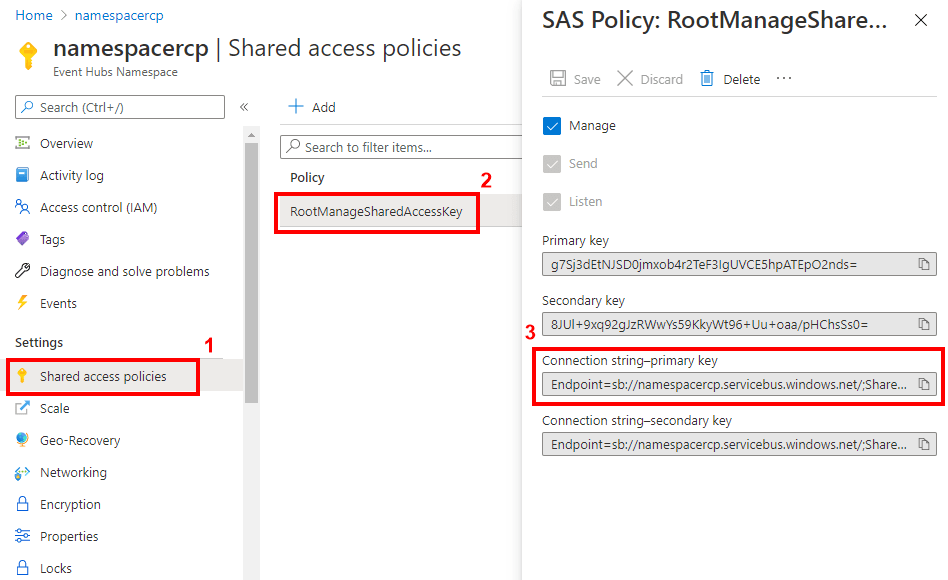Discard changes to the policy
This screenshot has height=580, width=948.
[650, 79]
